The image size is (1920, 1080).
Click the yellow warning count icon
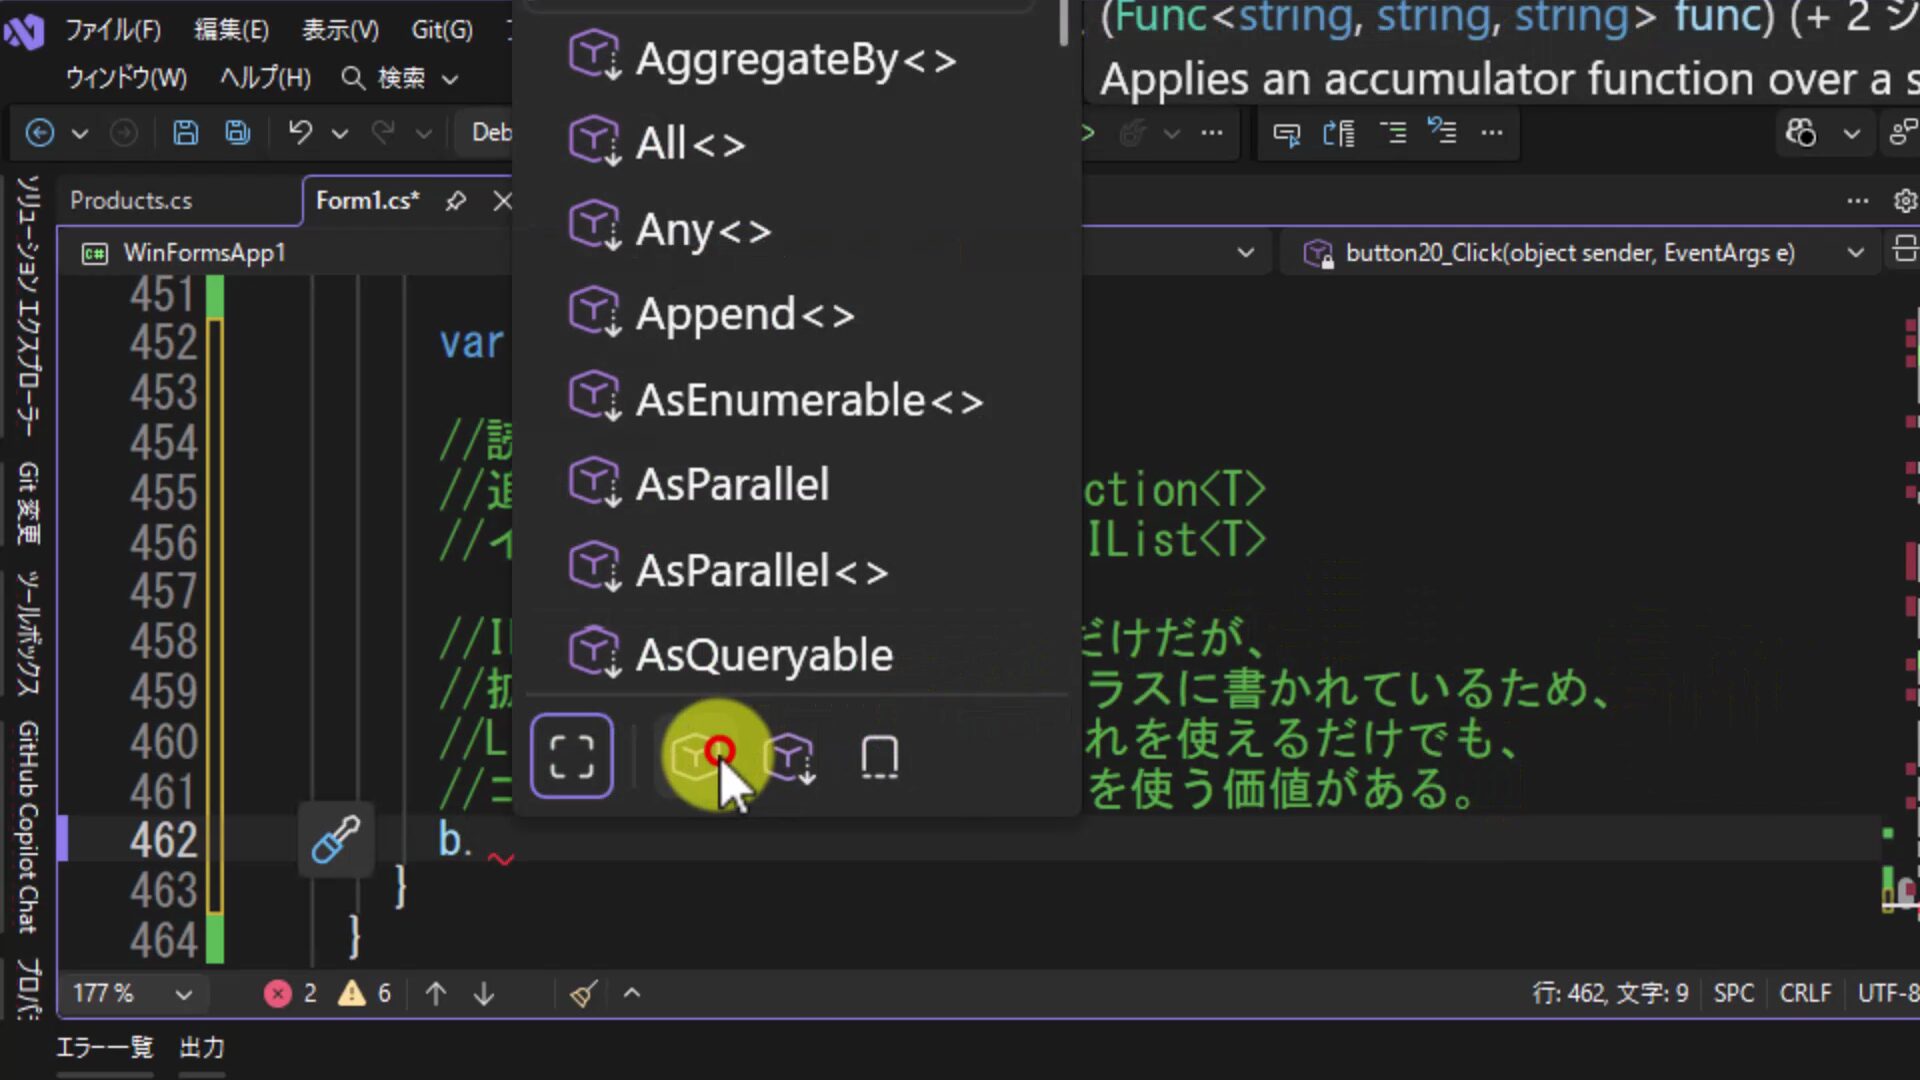point(352,993)
